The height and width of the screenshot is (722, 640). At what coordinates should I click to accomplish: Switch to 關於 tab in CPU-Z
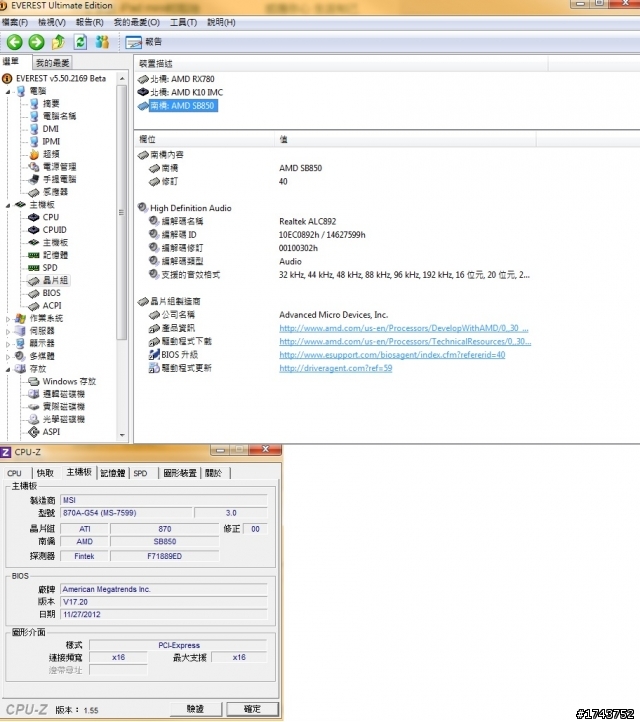(214, 473)
